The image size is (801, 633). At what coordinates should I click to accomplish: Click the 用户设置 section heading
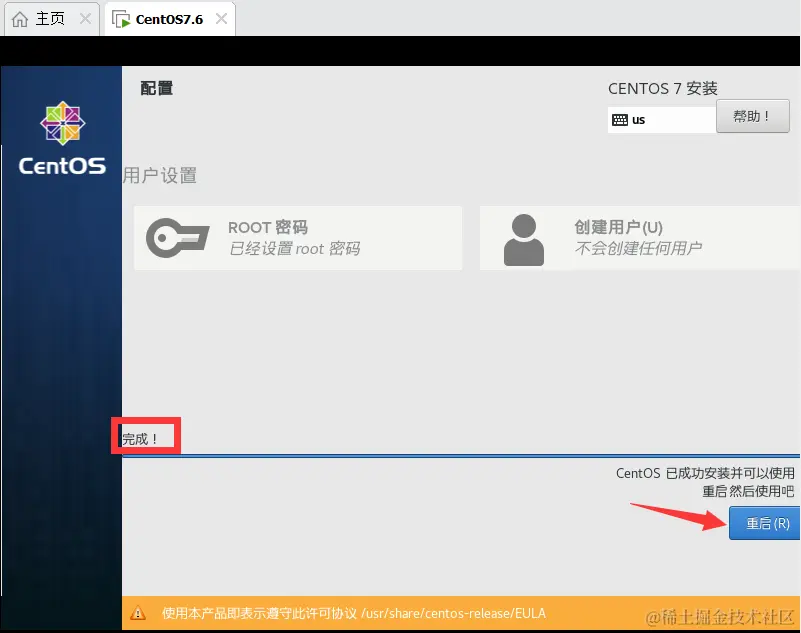pos(160,175)
